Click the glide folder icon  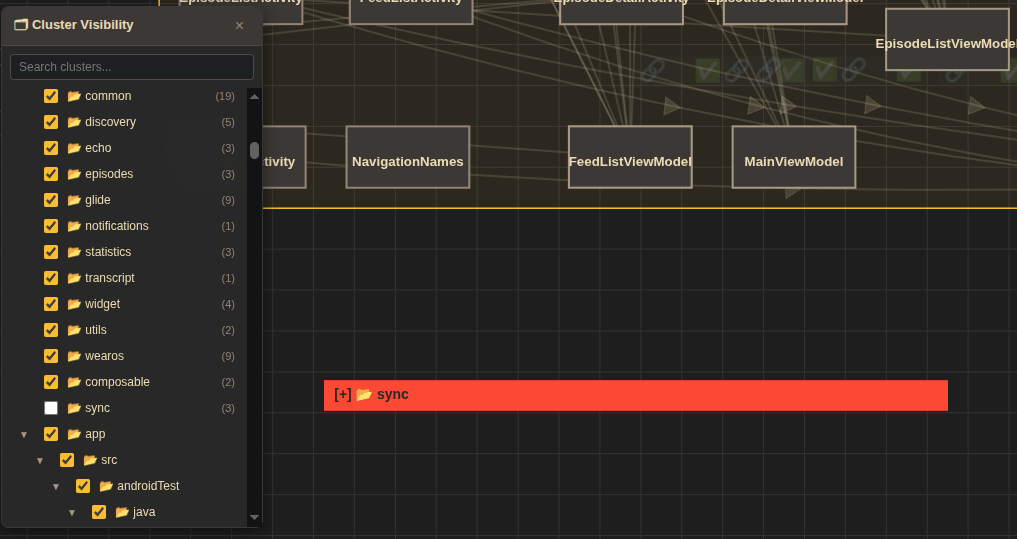pos(74,200)
